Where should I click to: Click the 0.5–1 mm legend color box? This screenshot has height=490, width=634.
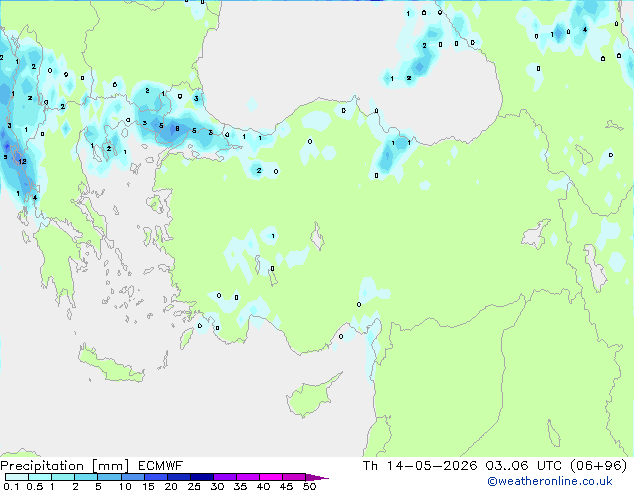coord(40,477)
